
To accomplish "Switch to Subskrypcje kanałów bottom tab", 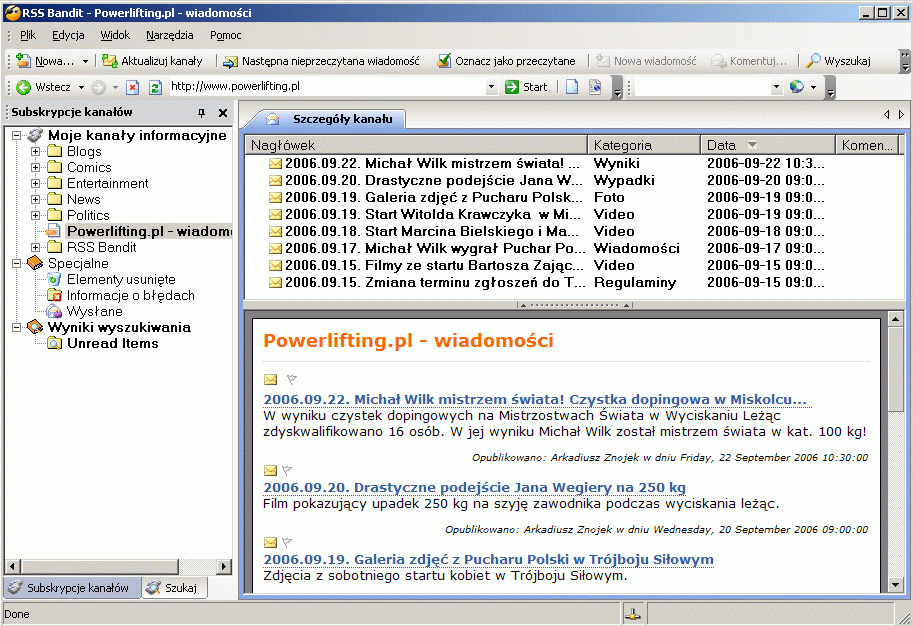I will tap(72, 588).
